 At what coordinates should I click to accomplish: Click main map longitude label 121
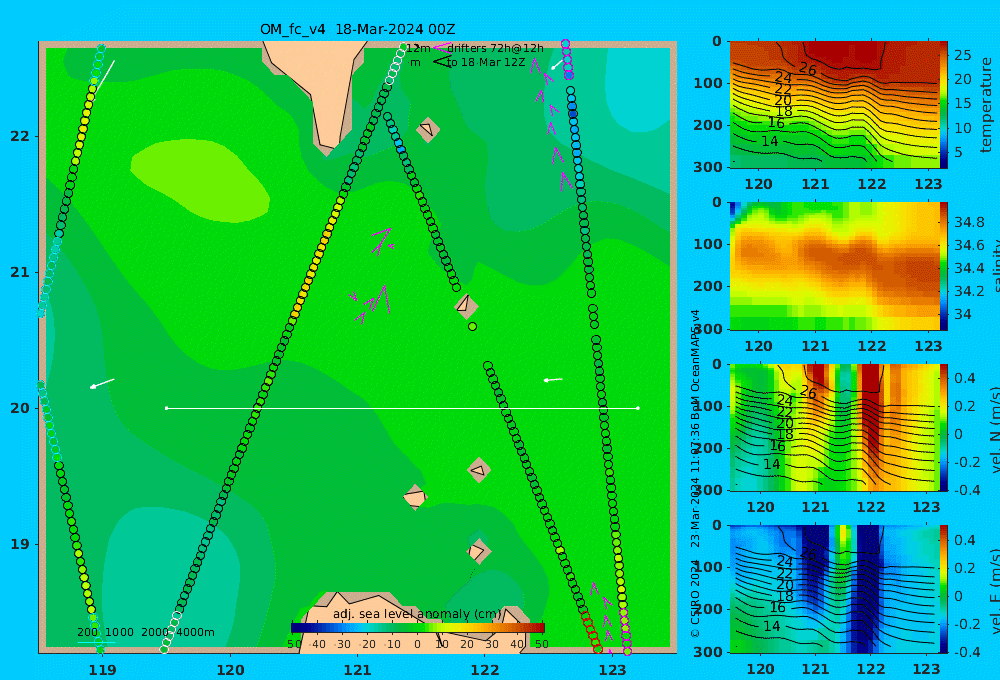[357, 670]
